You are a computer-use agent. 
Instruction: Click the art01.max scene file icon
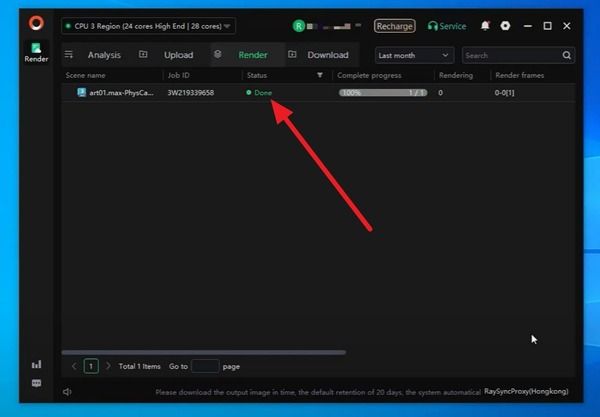[x=82, y=92]
